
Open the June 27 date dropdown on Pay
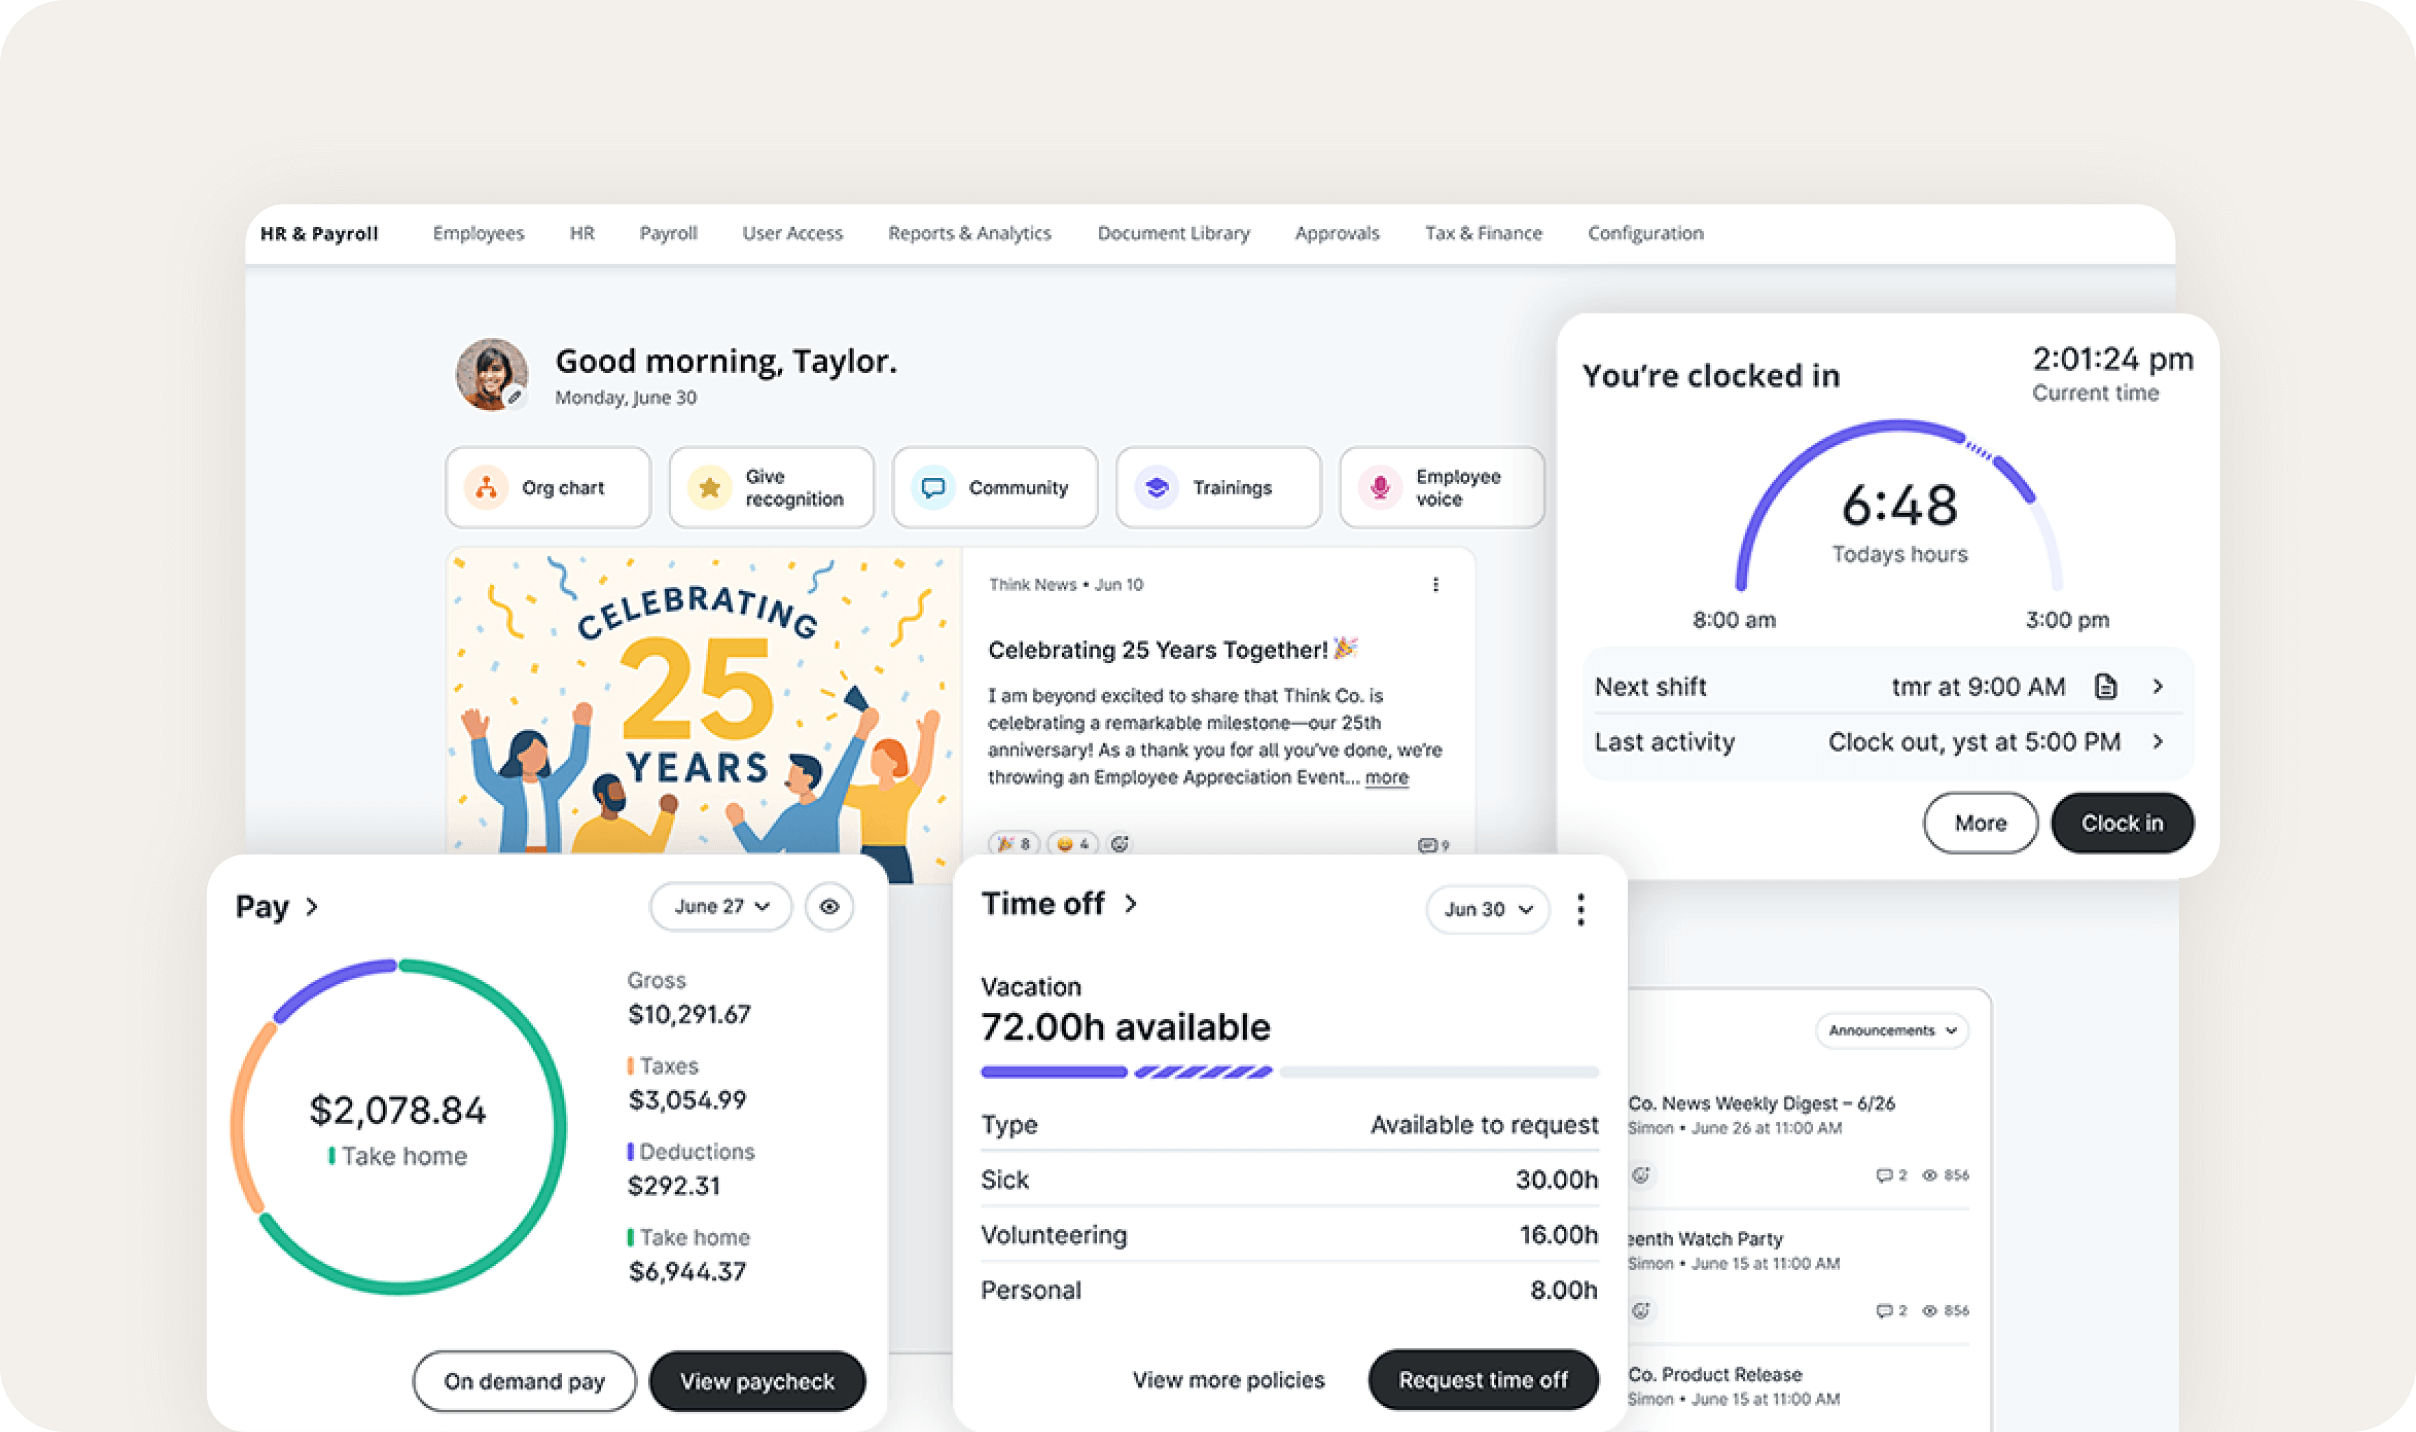click(x=720, y=906)
